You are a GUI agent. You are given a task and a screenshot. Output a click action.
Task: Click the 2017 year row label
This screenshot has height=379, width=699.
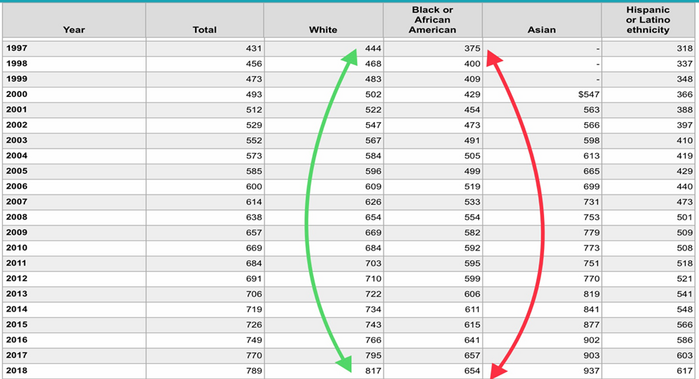click(x=16, y=355)
